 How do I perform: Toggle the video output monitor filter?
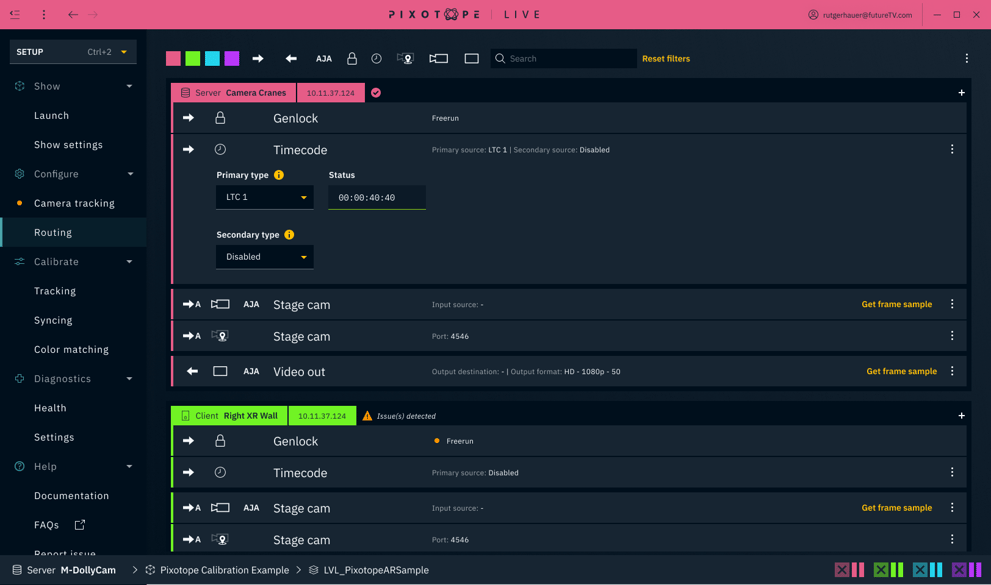coord(471,59)
